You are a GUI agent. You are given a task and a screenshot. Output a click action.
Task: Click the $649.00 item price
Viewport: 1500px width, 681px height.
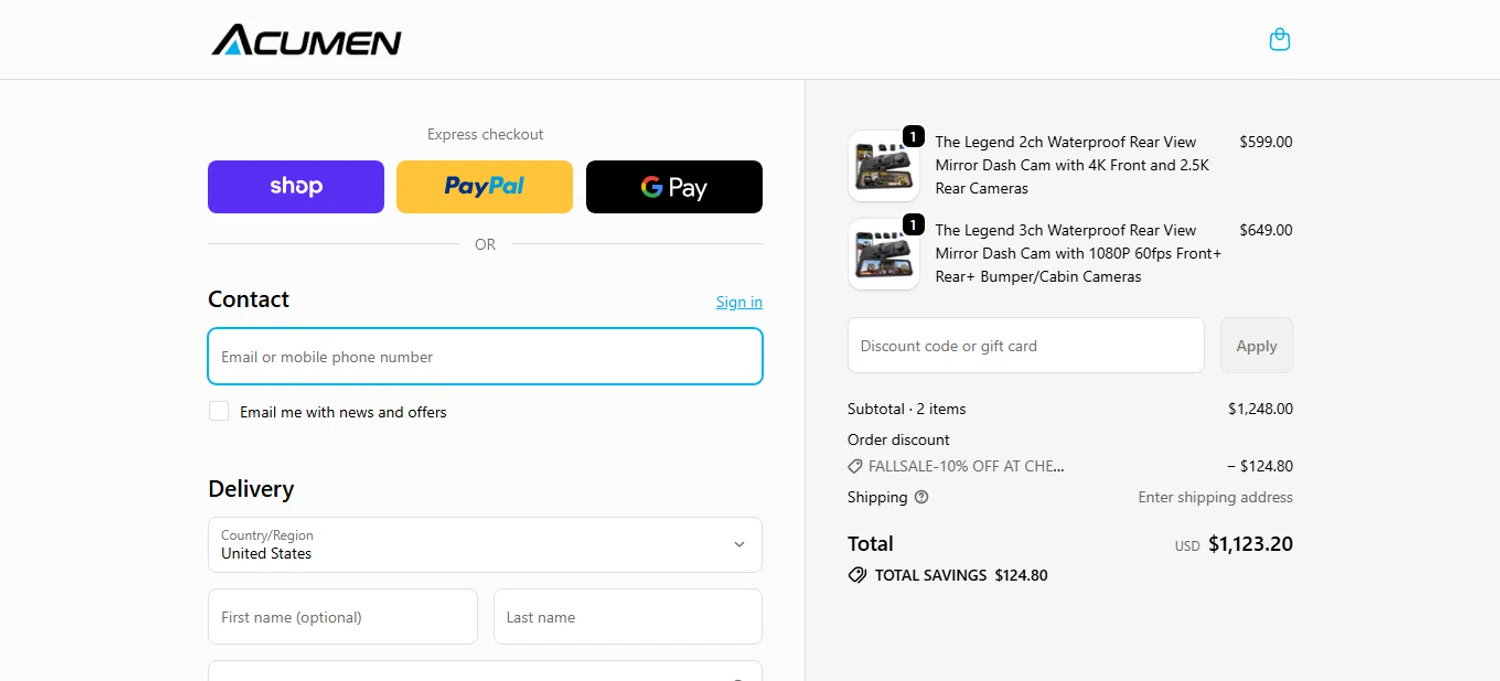(x=1265, y=230)
